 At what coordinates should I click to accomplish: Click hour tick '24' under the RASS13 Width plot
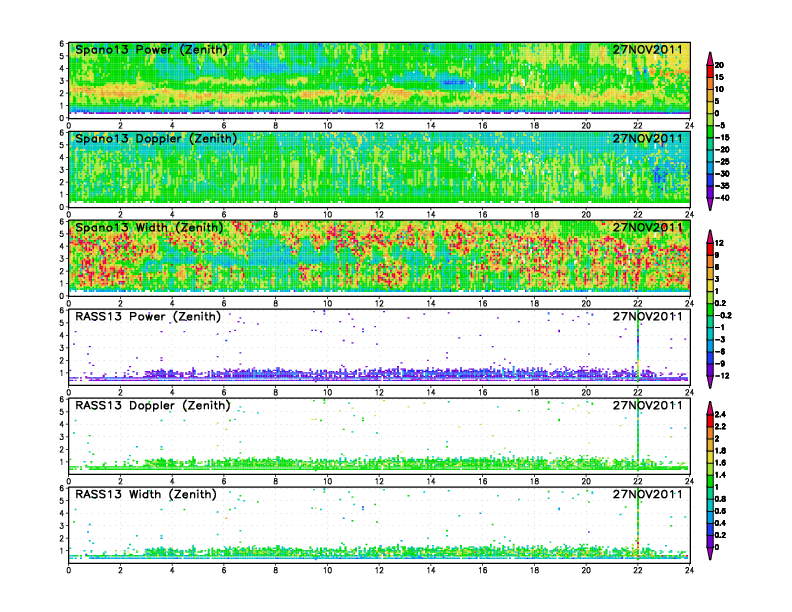click(x=689, y=570)
